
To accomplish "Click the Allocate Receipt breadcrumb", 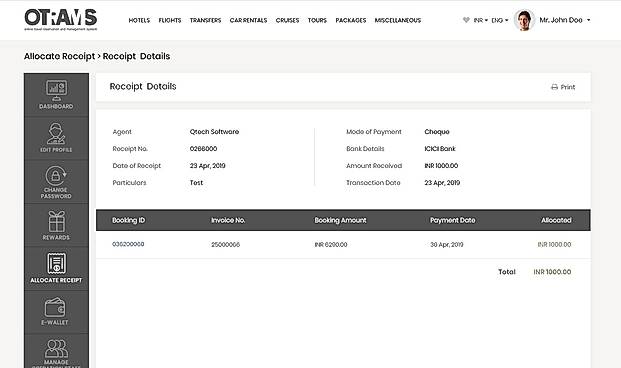I will tap(59, 56).
